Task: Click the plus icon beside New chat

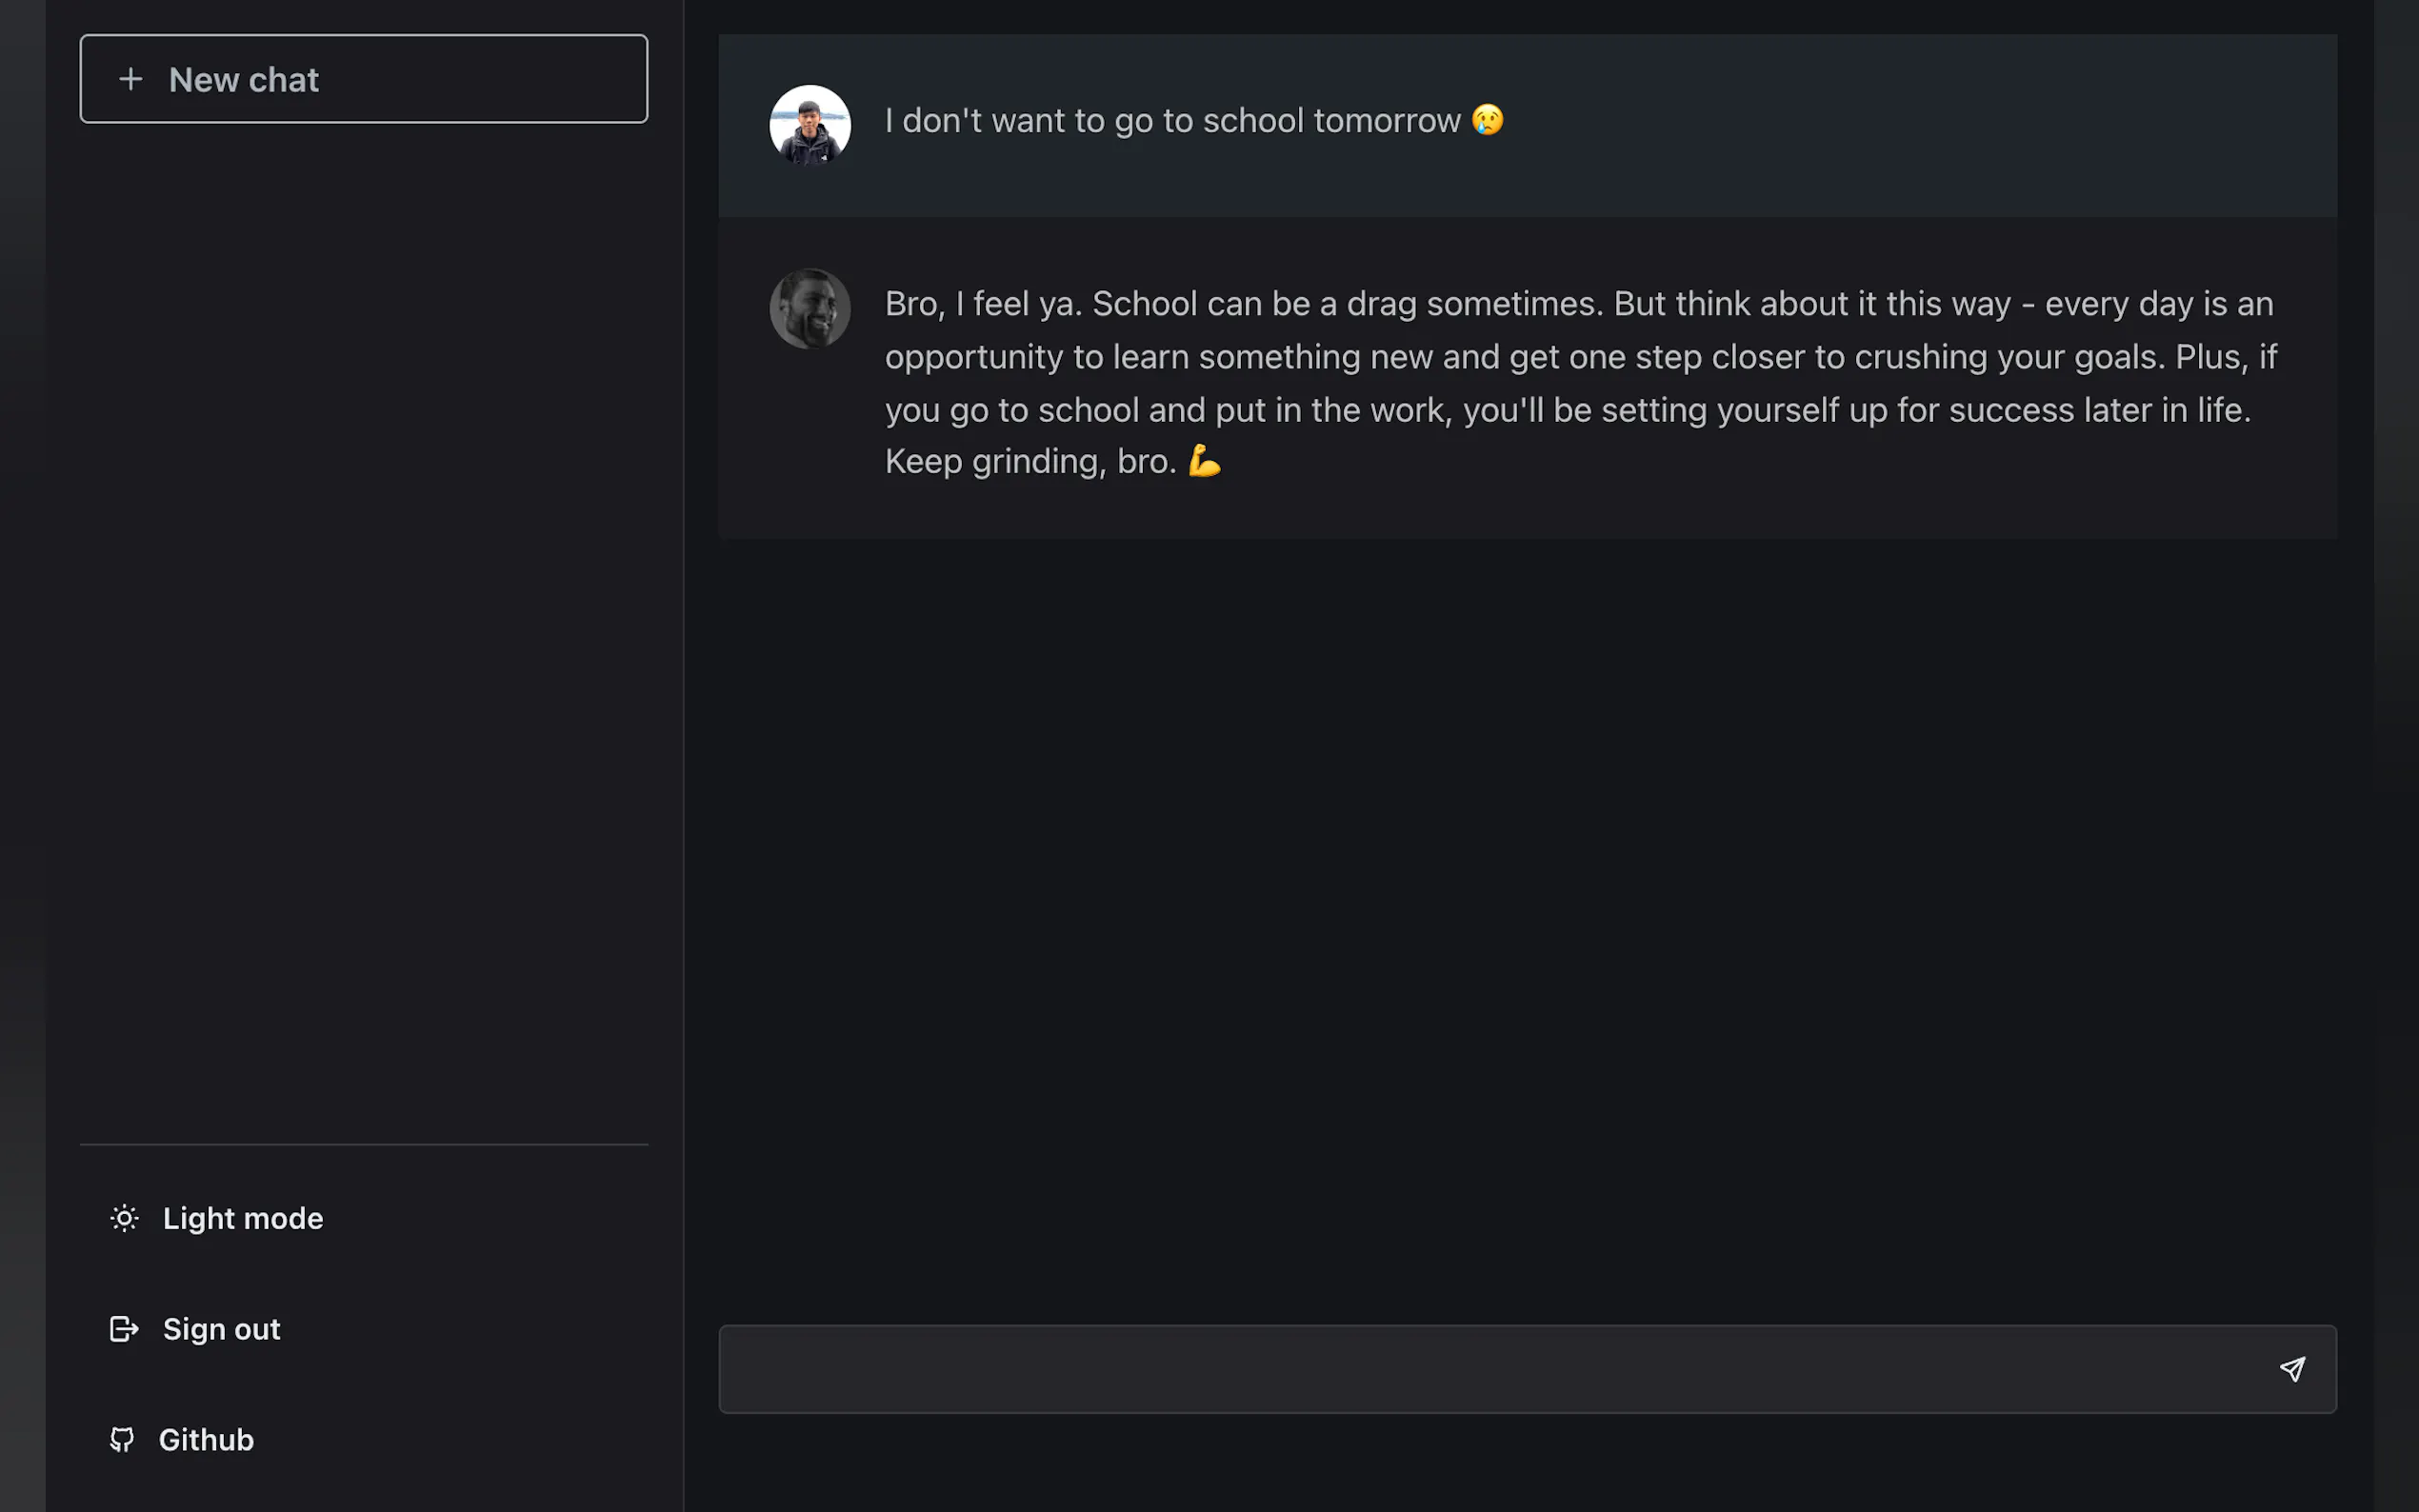Action: [x=130, y=79]
